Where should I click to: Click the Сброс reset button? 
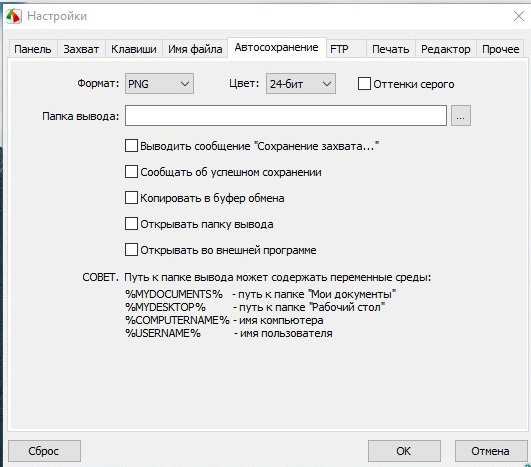(44, 451)
